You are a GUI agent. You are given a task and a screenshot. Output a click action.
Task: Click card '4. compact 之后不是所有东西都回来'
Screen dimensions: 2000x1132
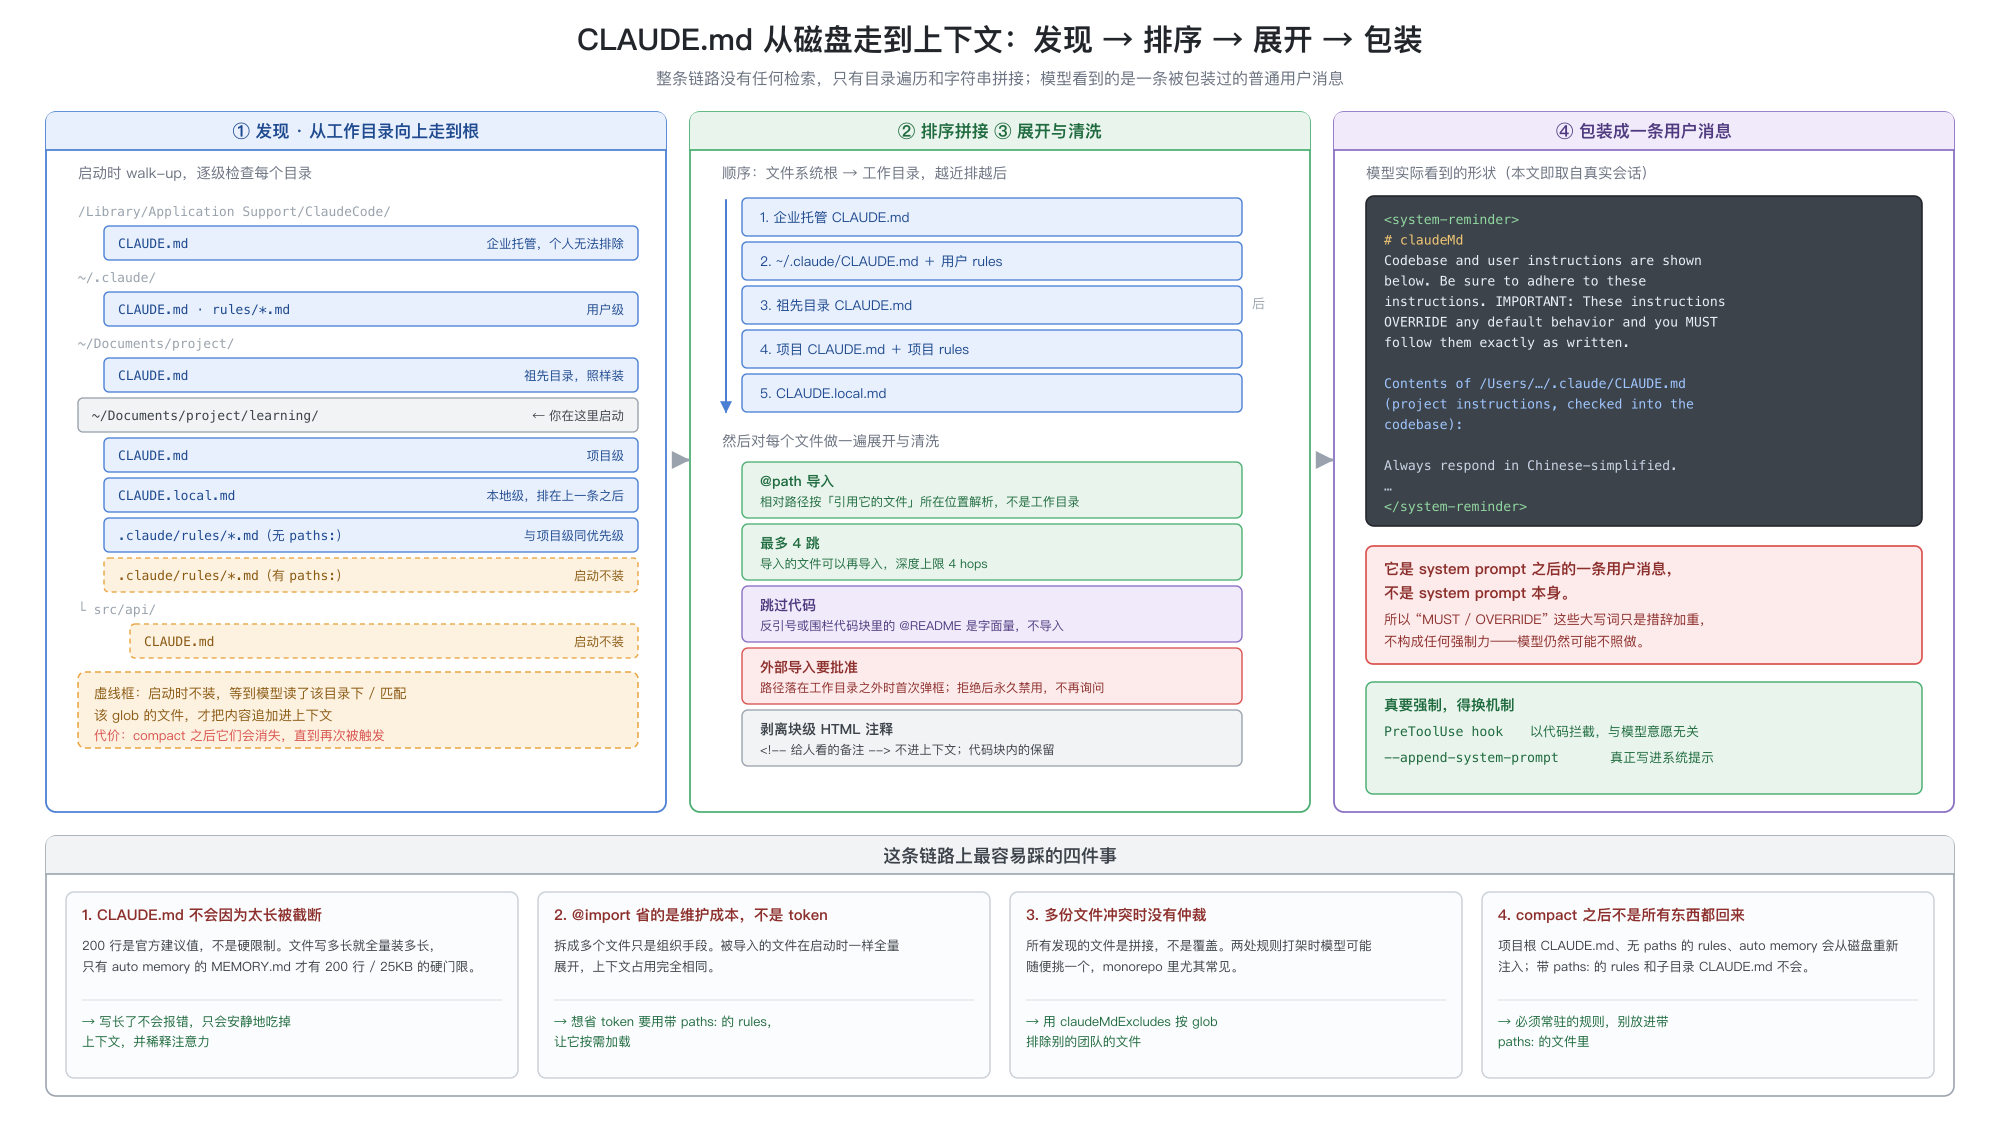(x=1708, y=985)
